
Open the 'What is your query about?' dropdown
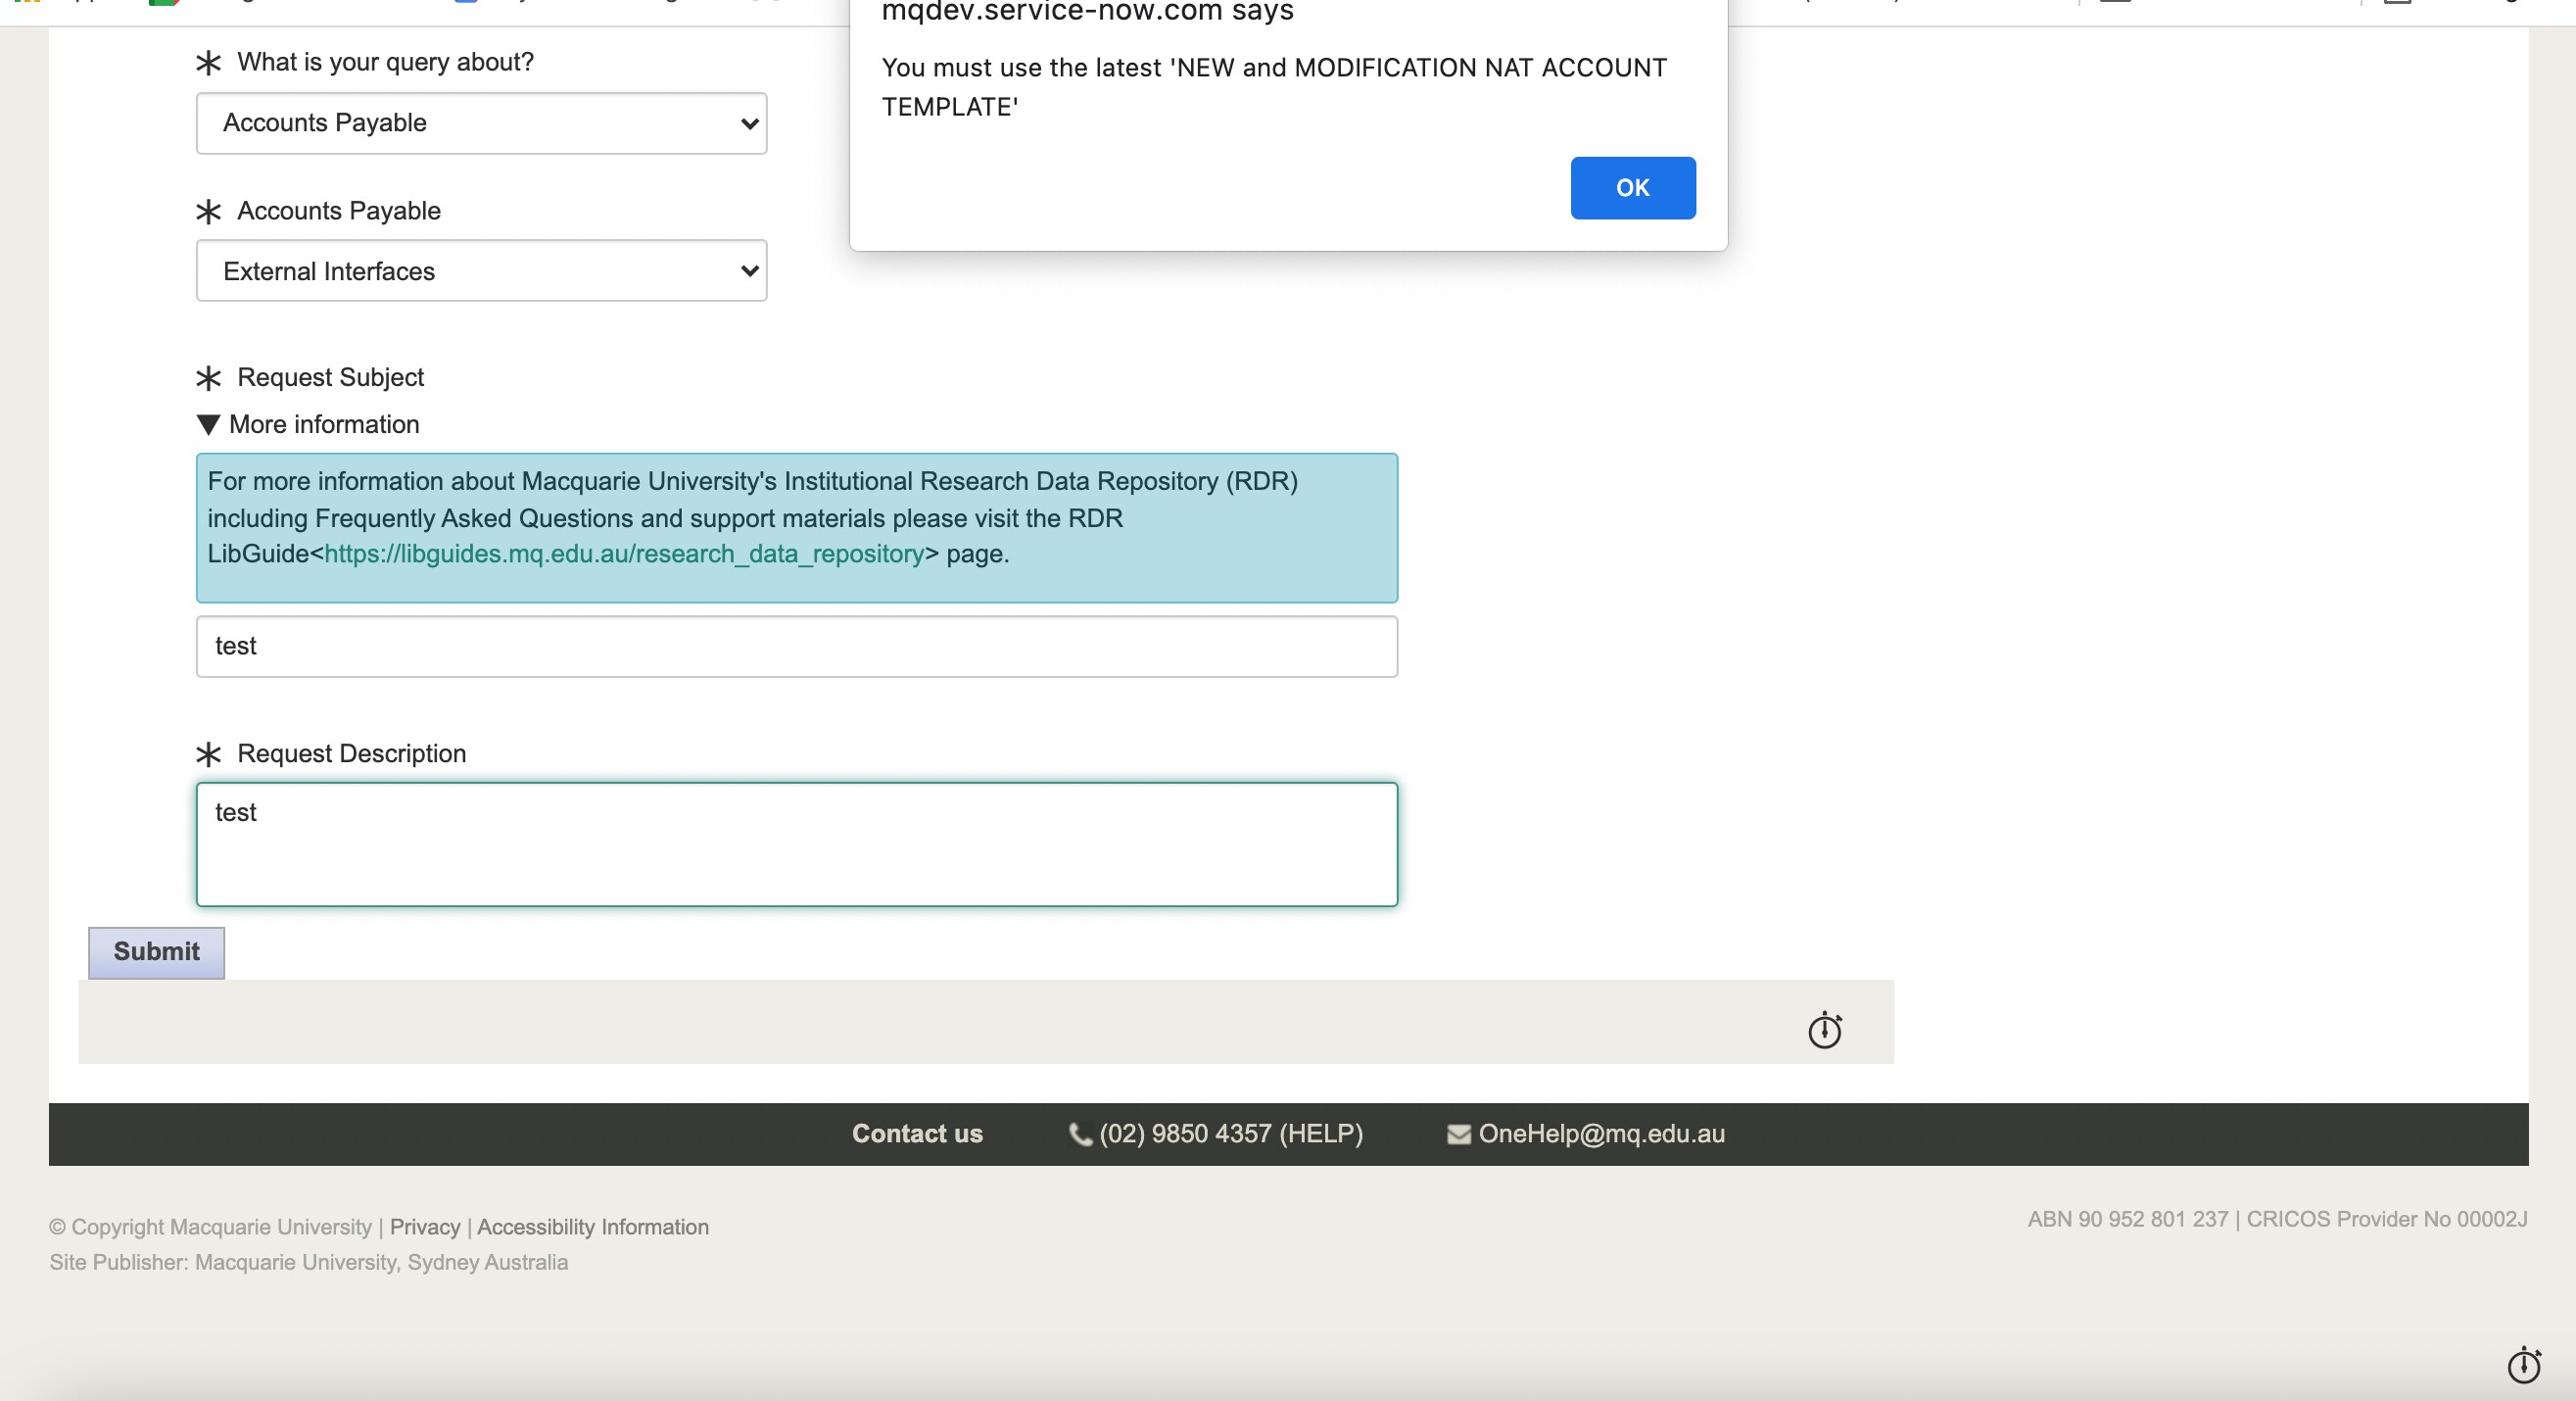pos(481,123)
